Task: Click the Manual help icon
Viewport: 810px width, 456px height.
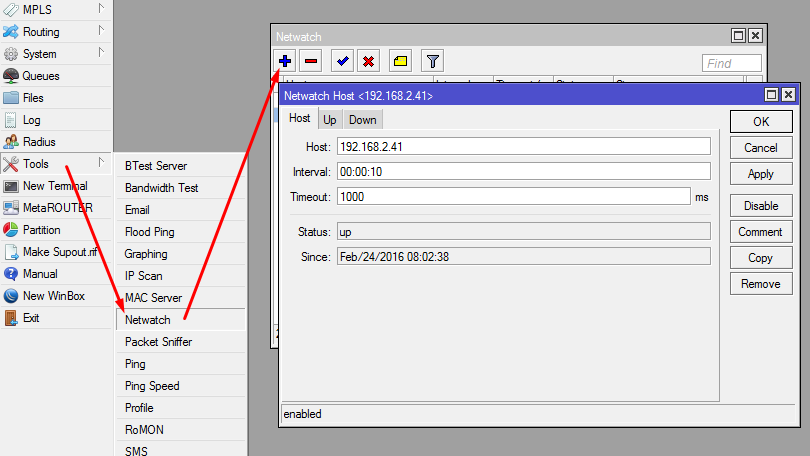Action: [x=10, y=274]
